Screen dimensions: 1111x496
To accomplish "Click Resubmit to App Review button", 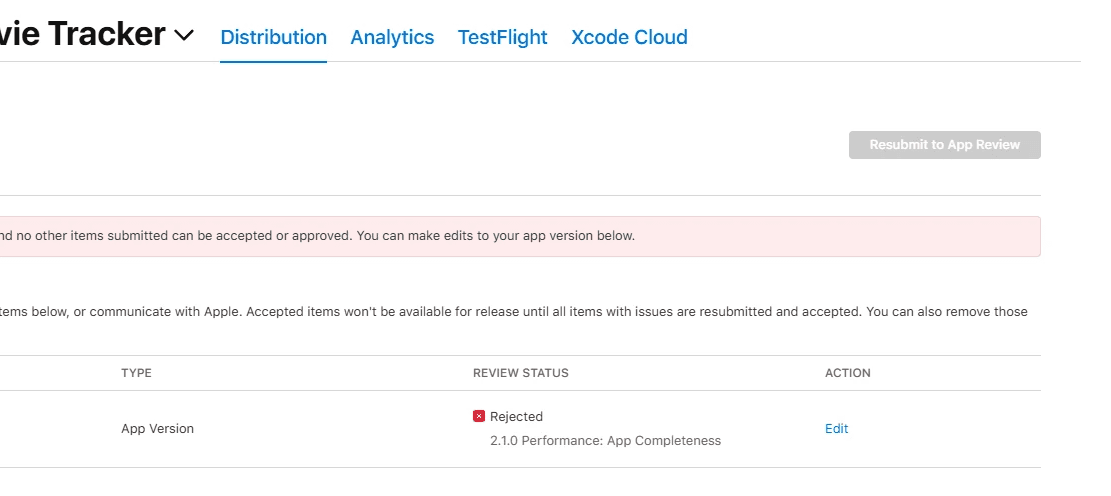I will pyautogui.click(x=944, y=145).
